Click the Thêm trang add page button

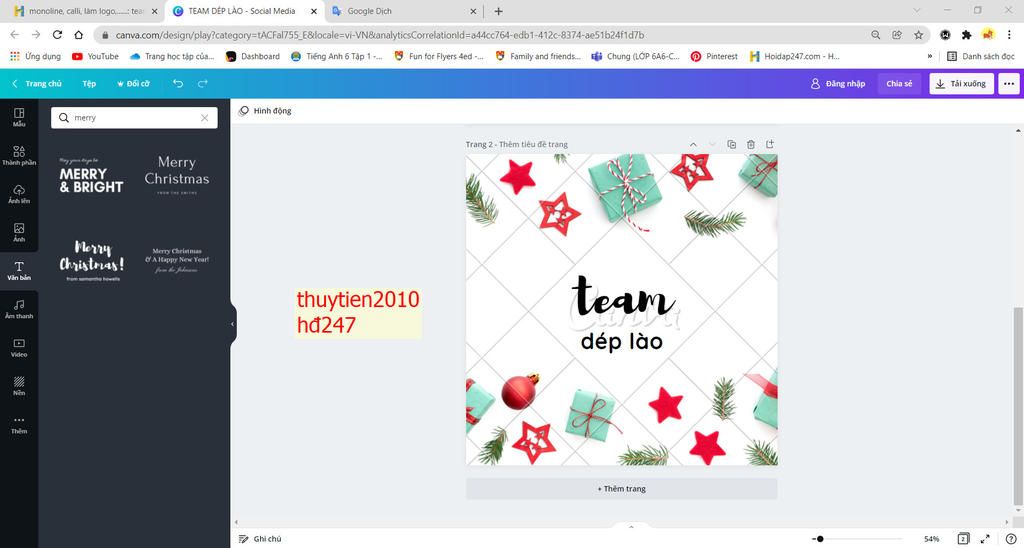(622, 489)
